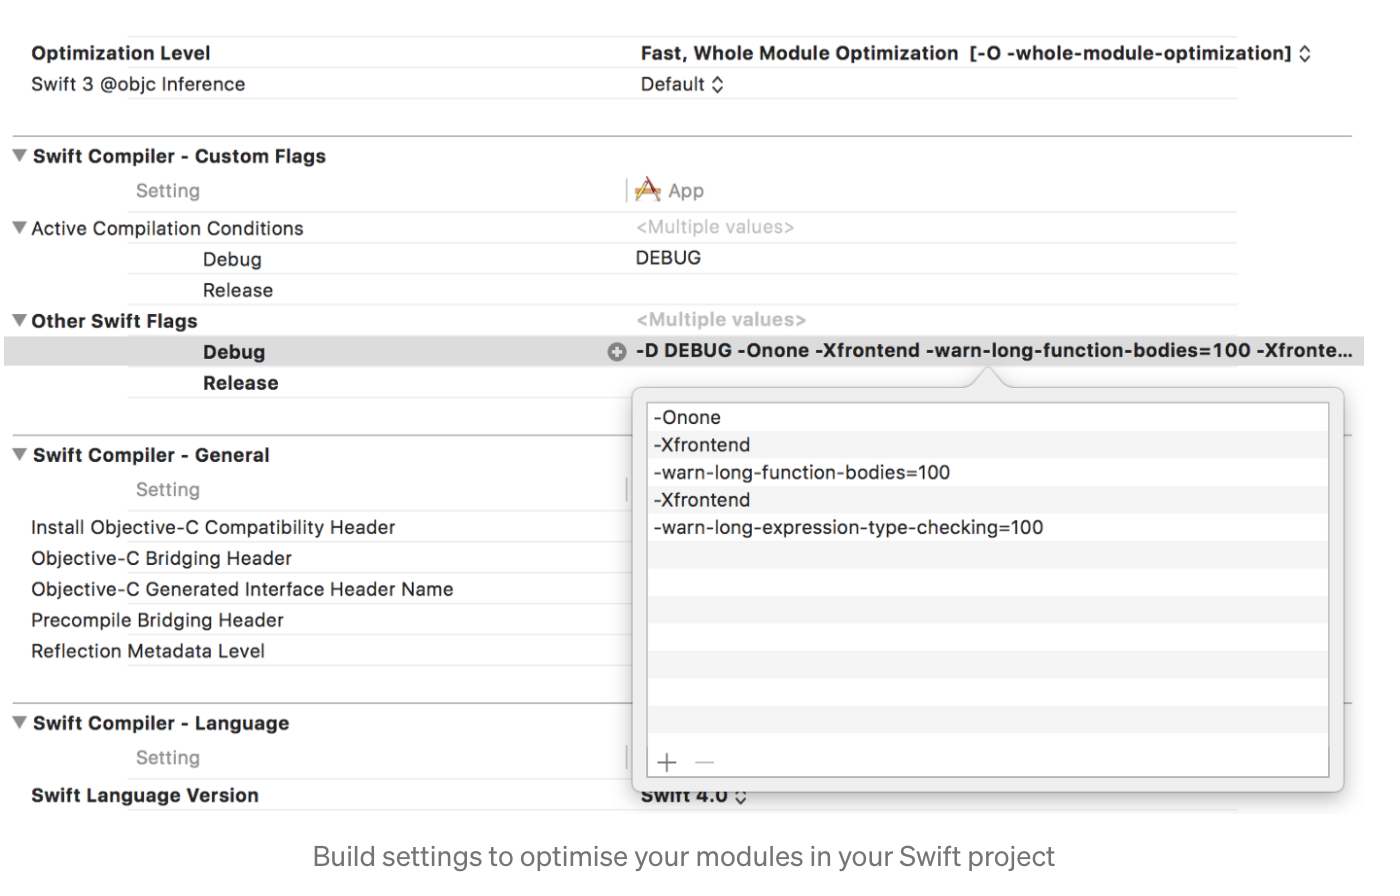Click the Debug flags value to edit it
This screenshot has width=1400, height=896.
900,351
